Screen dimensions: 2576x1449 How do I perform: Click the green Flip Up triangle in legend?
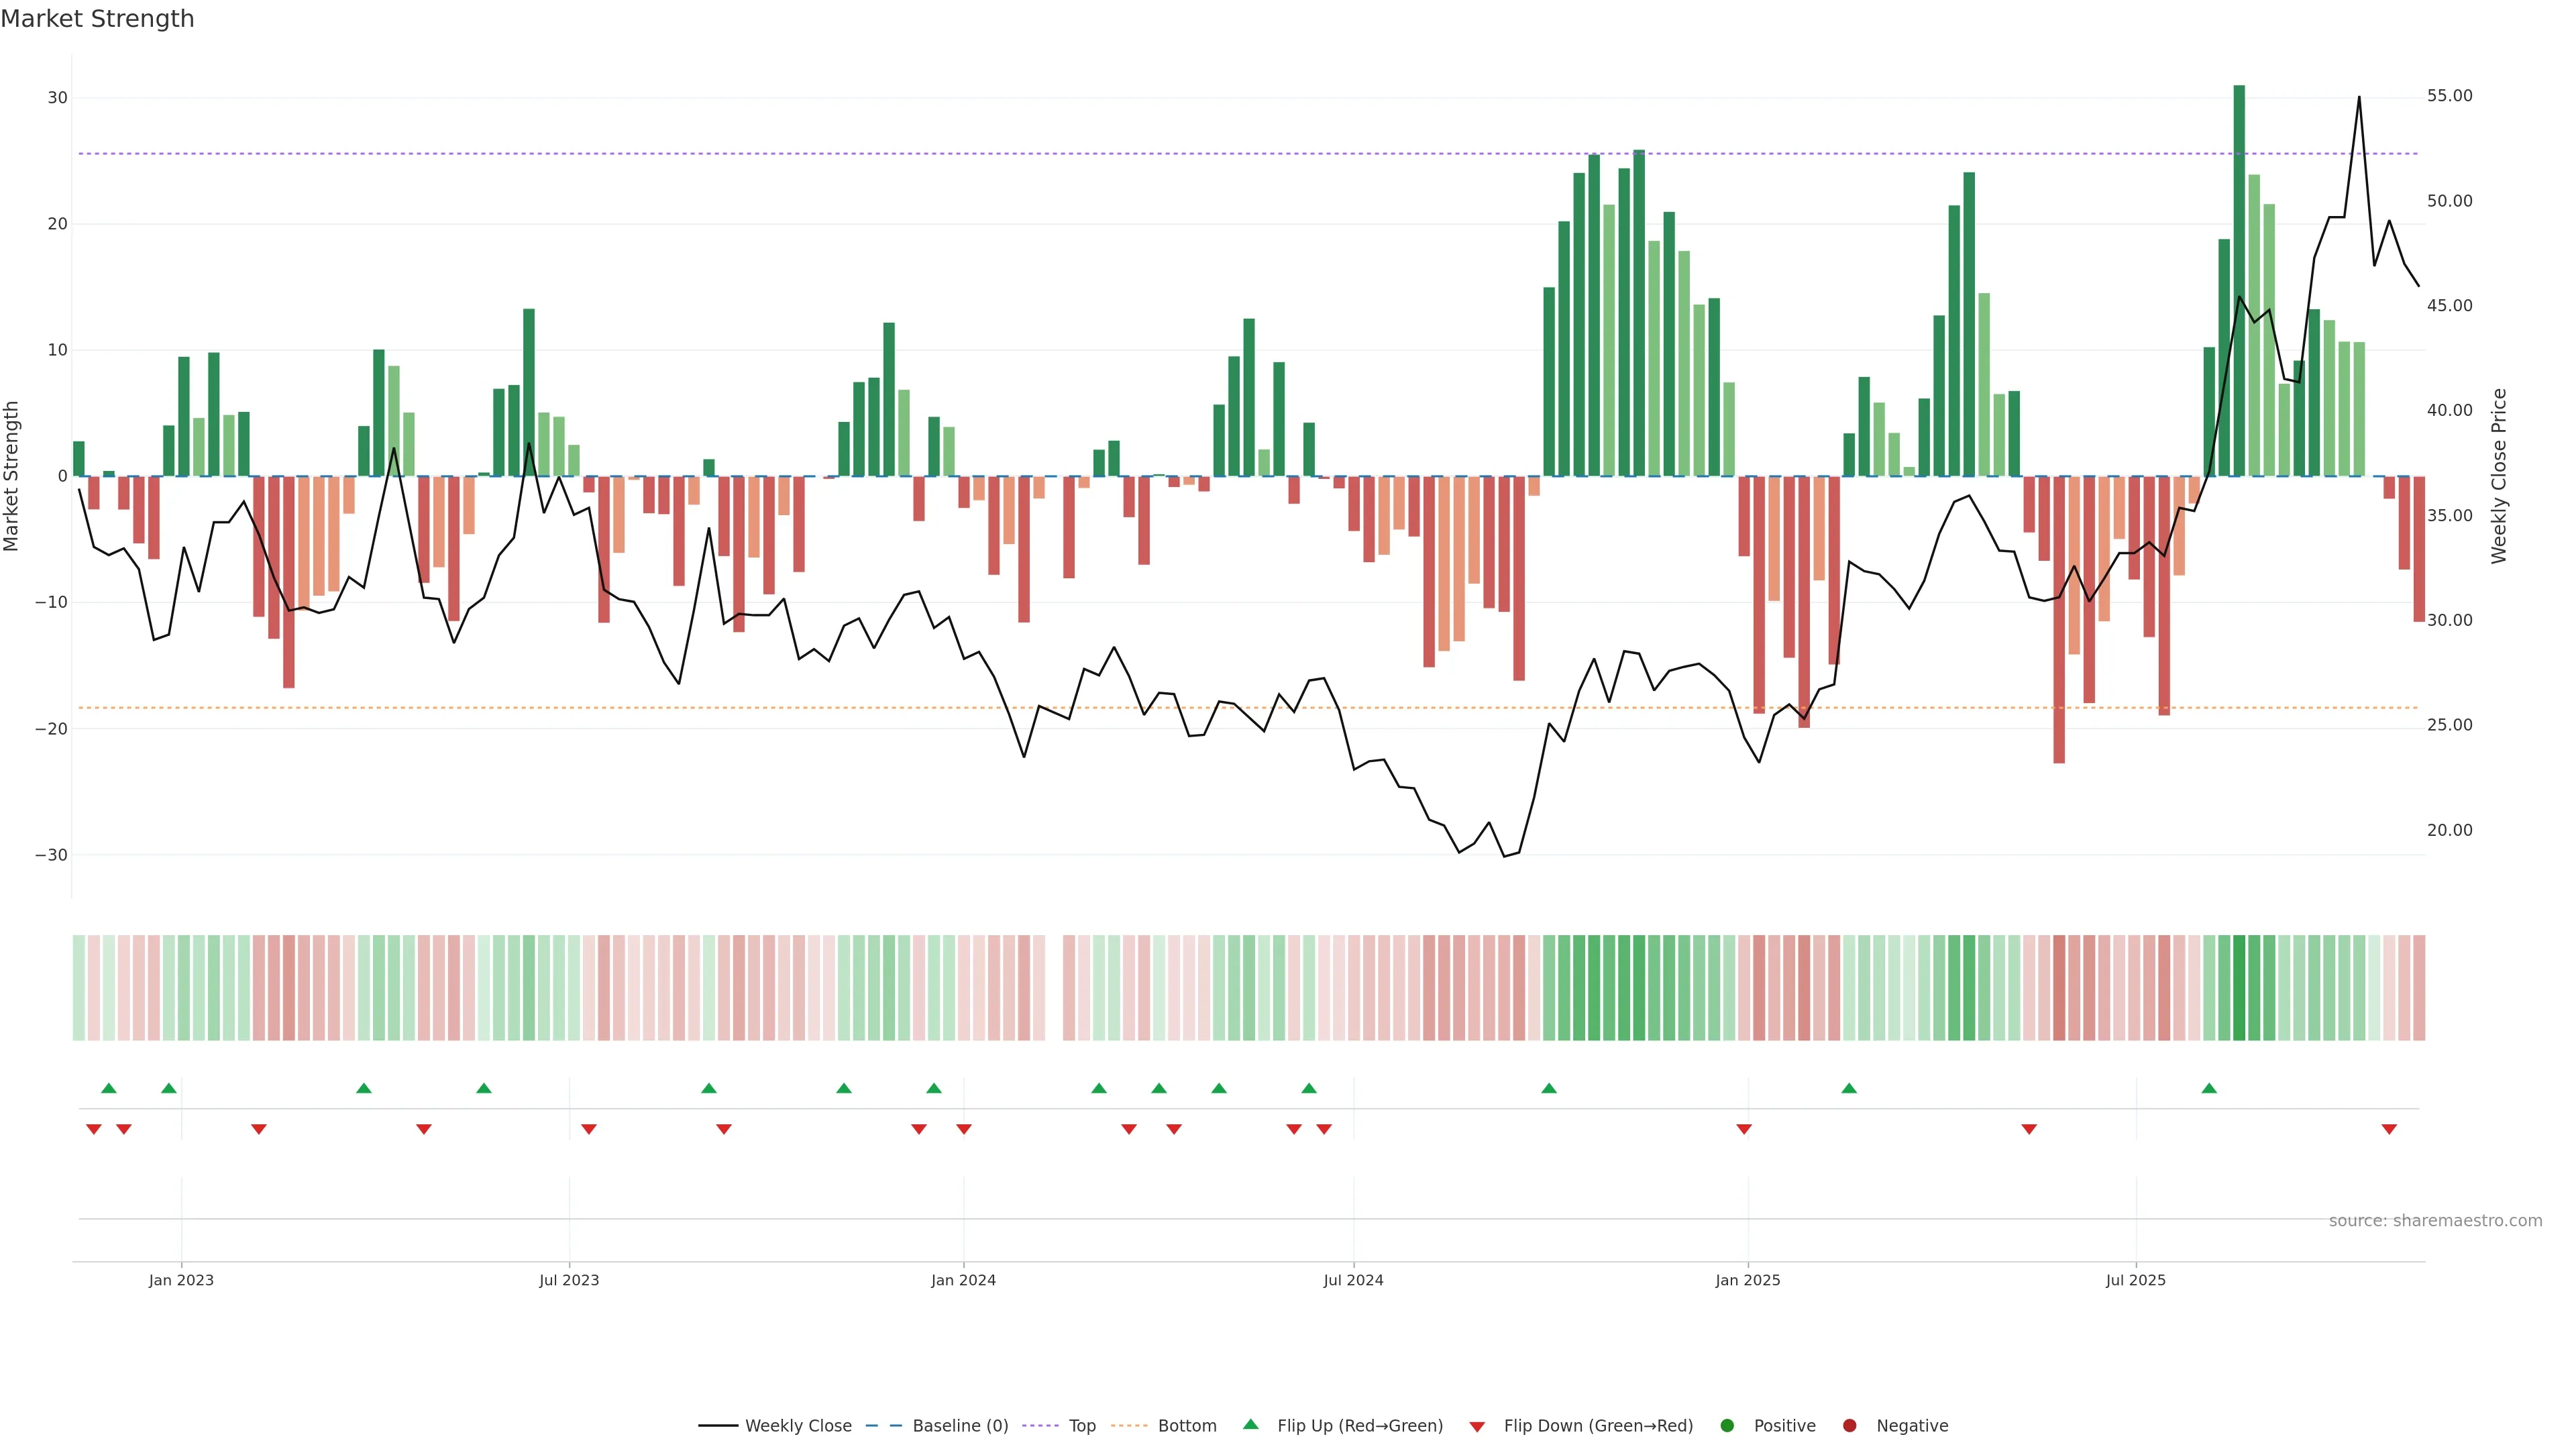click(1250, 1424)
